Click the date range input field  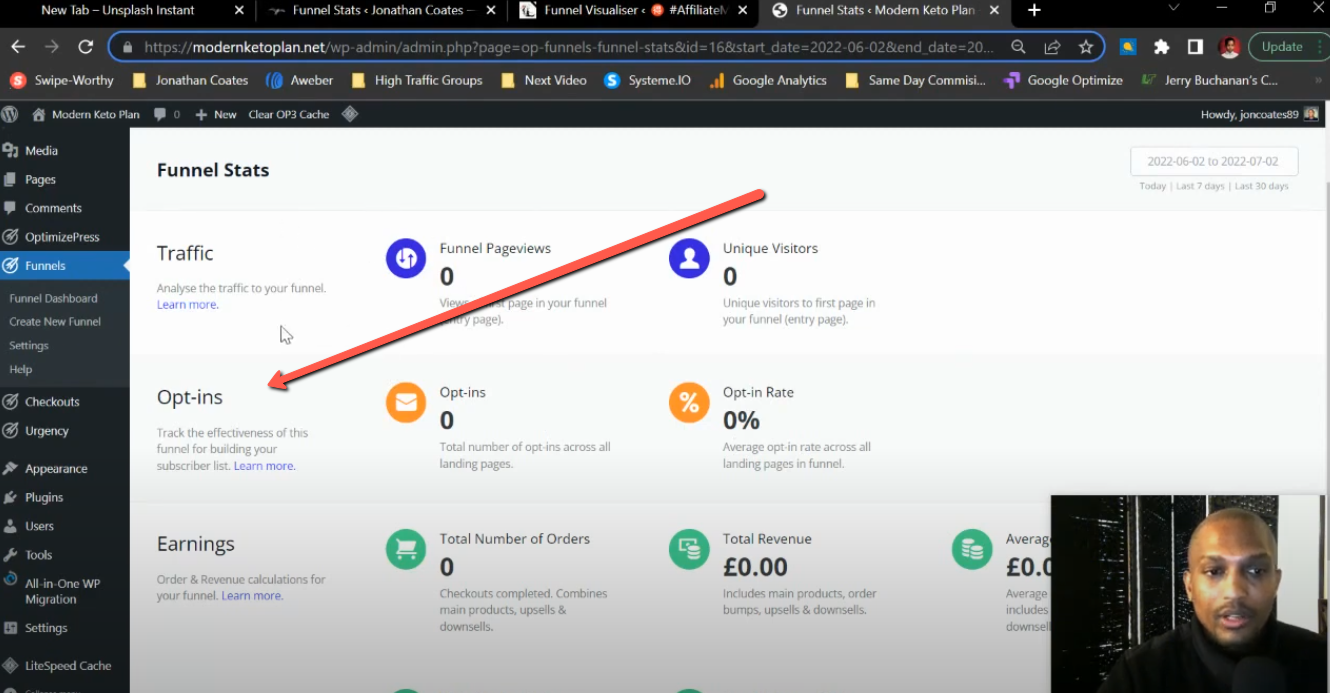click(x=1214, y=160)
